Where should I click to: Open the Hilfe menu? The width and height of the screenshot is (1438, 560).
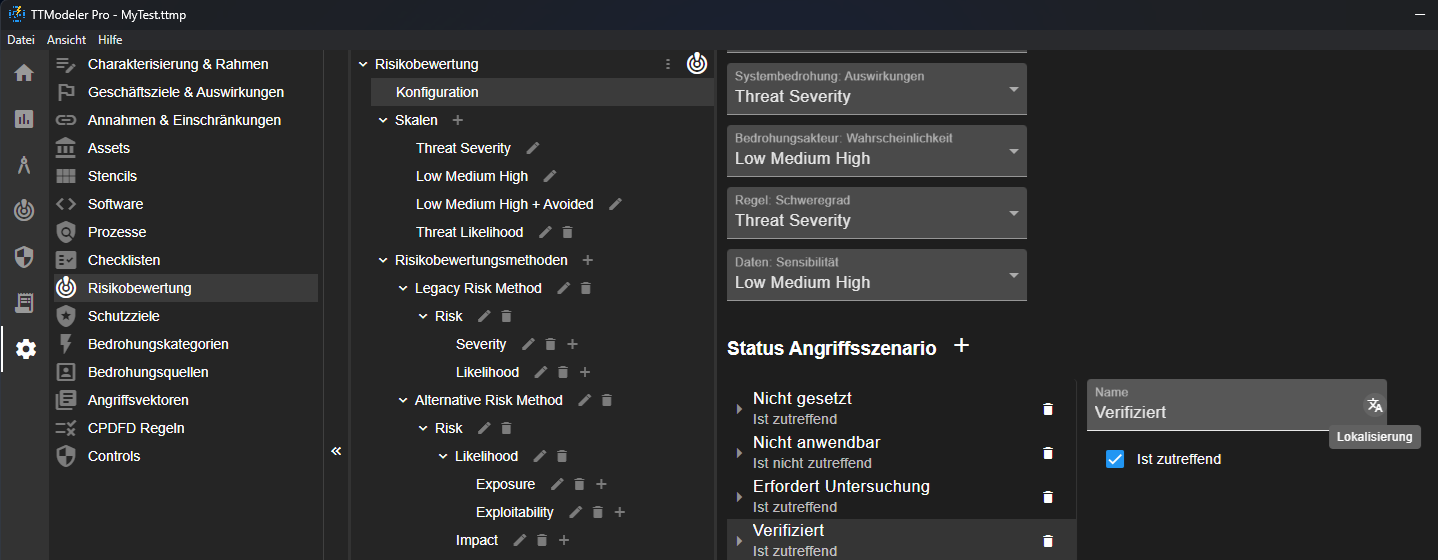coord(110,40)
